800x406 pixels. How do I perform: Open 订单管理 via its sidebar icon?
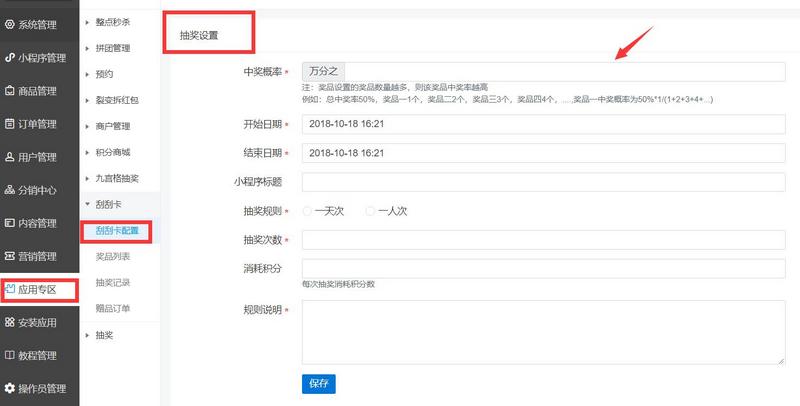(11, 124)
